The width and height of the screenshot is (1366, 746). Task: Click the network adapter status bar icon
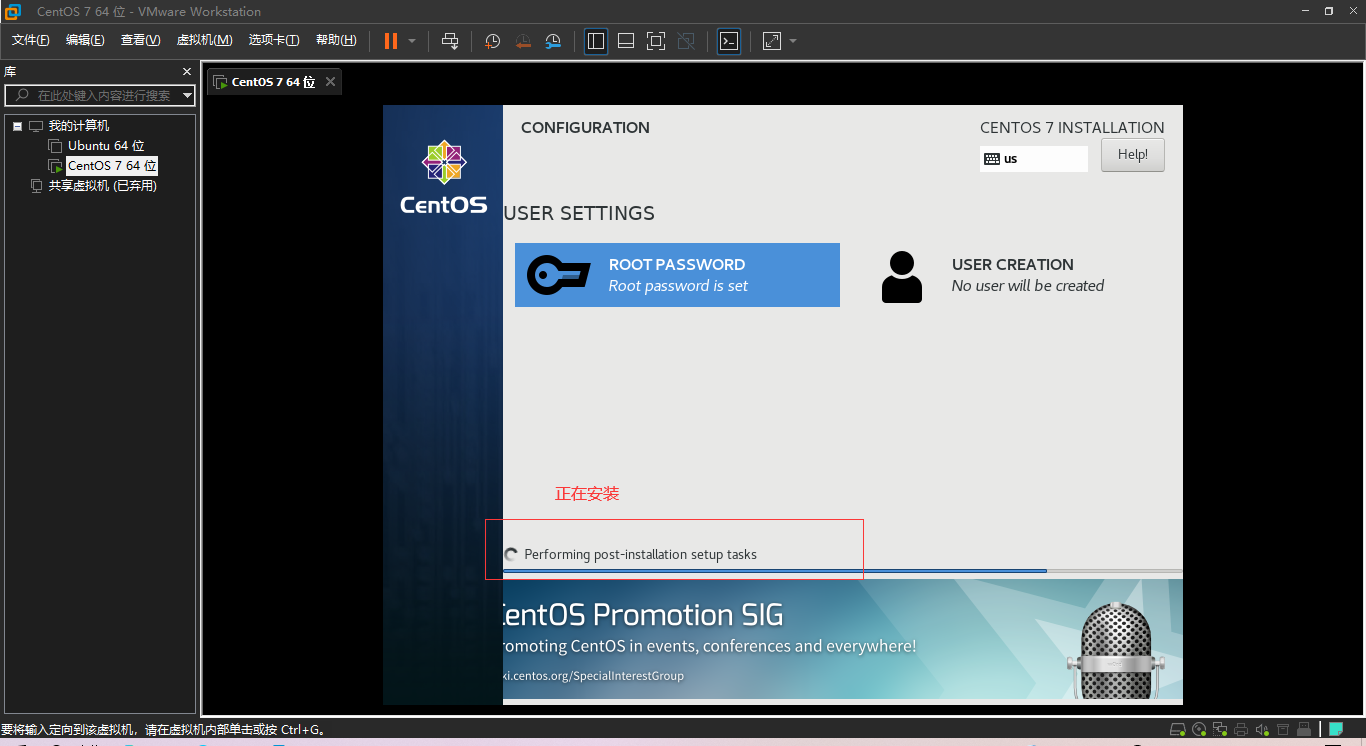(x=1220, y=729)
